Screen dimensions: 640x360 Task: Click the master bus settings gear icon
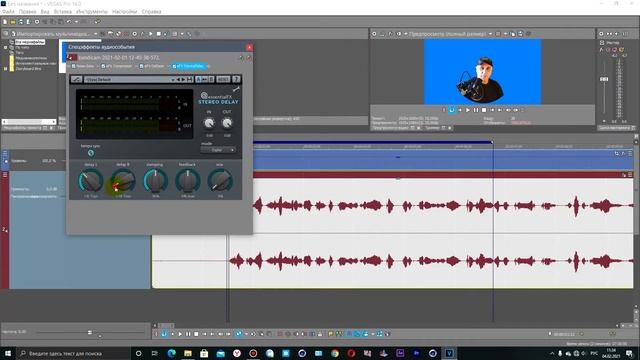(x=601, y=34)
